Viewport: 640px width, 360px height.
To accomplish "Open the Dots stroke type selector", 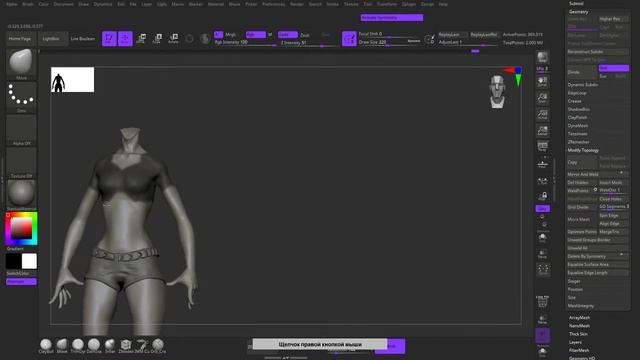I will (x=21, y=97).
